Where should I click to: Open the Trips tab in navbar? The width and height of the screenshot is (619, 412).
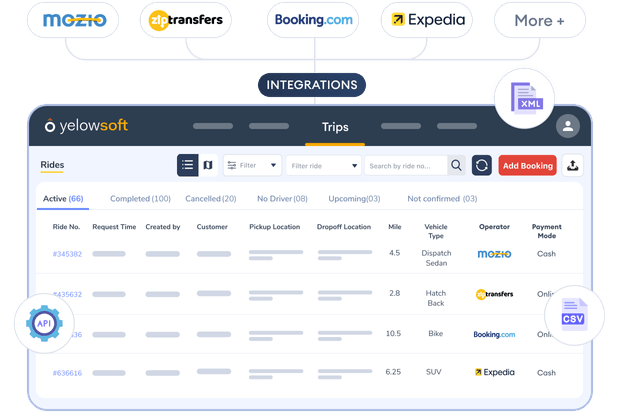pos(335,127)
